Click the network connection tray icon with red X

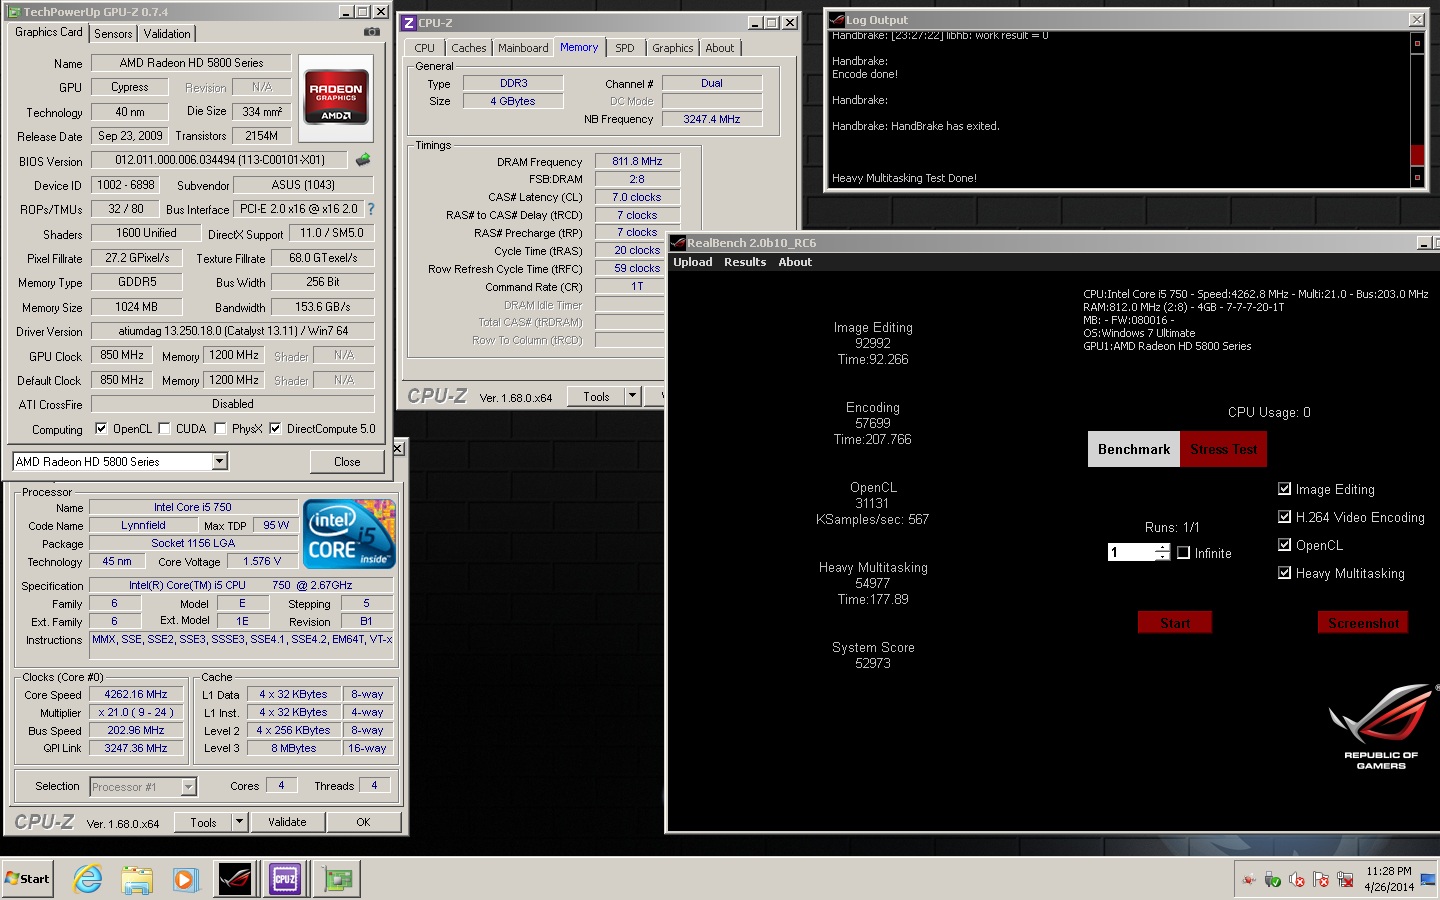pyautogui.click(x=1345, y=880)
